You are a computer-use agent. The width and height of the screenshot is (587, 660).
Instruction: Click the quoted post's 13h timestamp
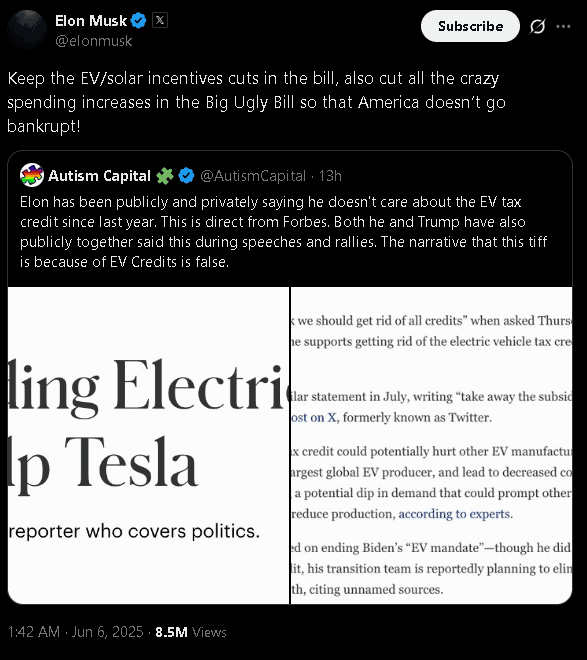tap(330, 176)
